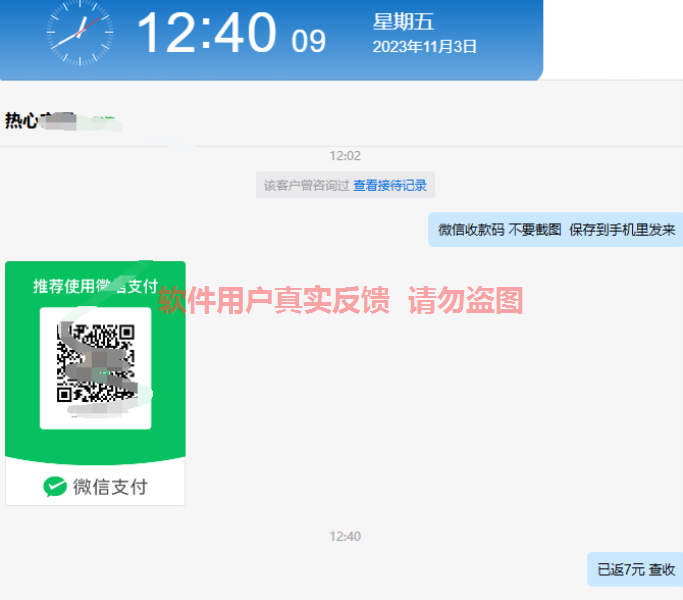This screenshot has height=600, width=683.
Task: Click the green 微信支付 logo icon
Action: 55,487
